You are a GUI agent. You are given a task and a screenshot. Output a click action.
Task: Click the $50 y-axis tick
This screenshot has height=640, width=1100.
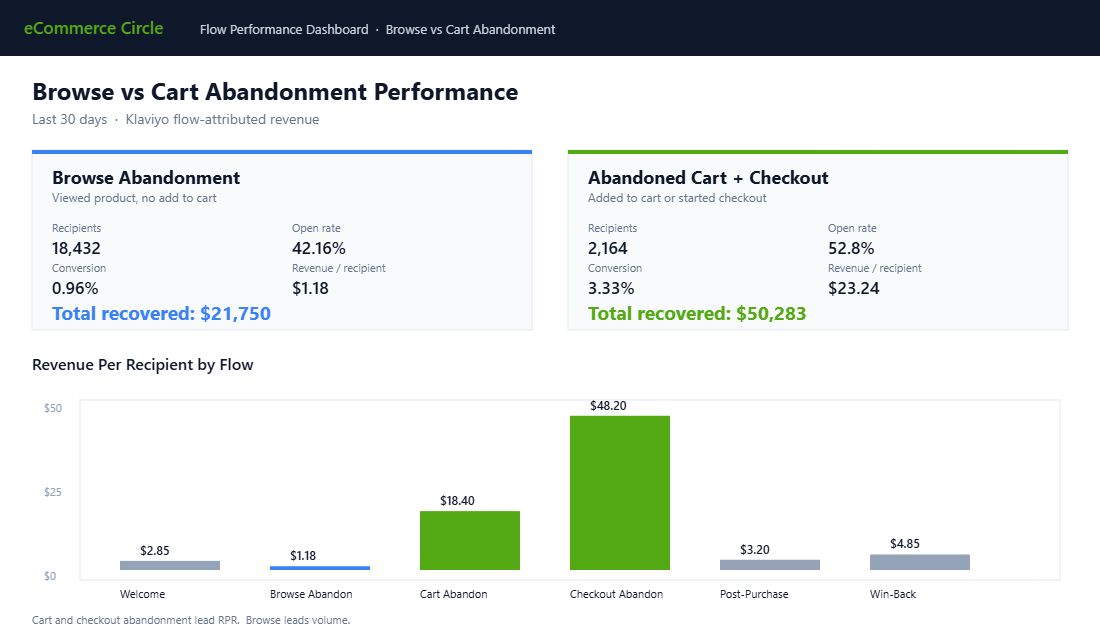(x=53, y=408)
